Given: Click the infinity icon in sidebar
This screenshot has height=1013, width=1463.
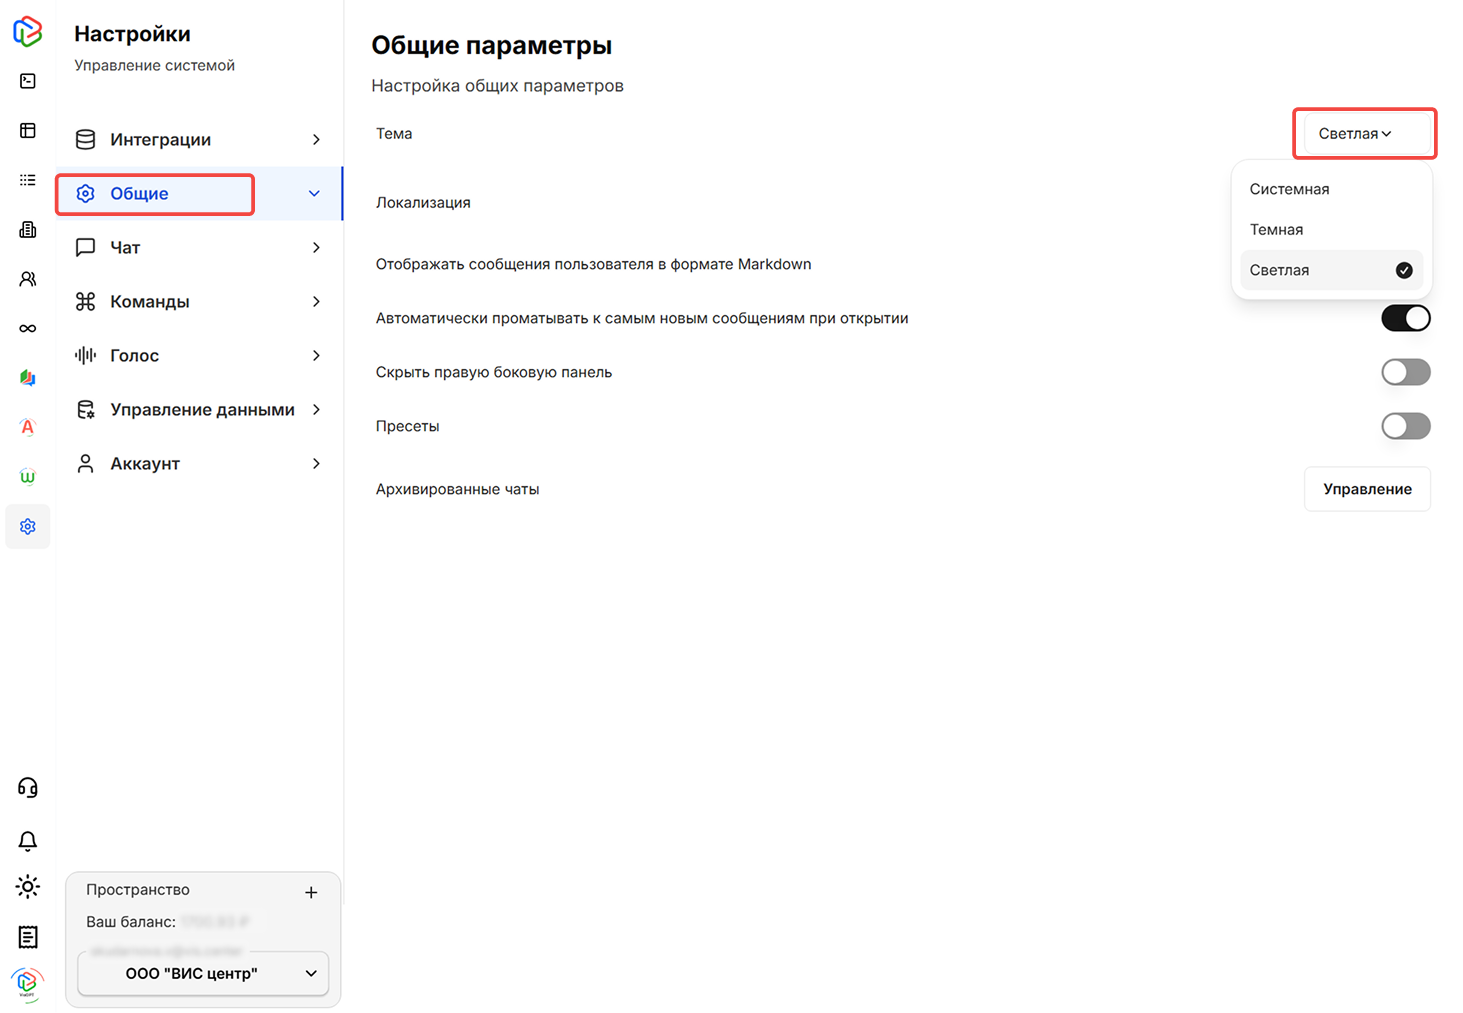Looking at the screenshot, I should click(28, 329).
